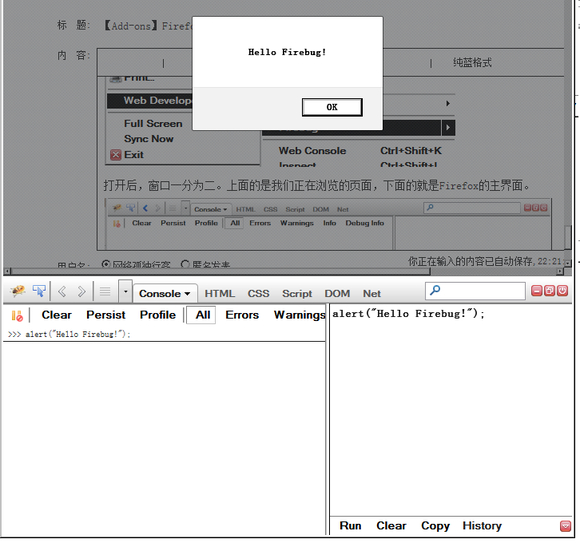Activate the element inspect arrow icon
Screen dimensions: 580x543
(x=39, y=291)
